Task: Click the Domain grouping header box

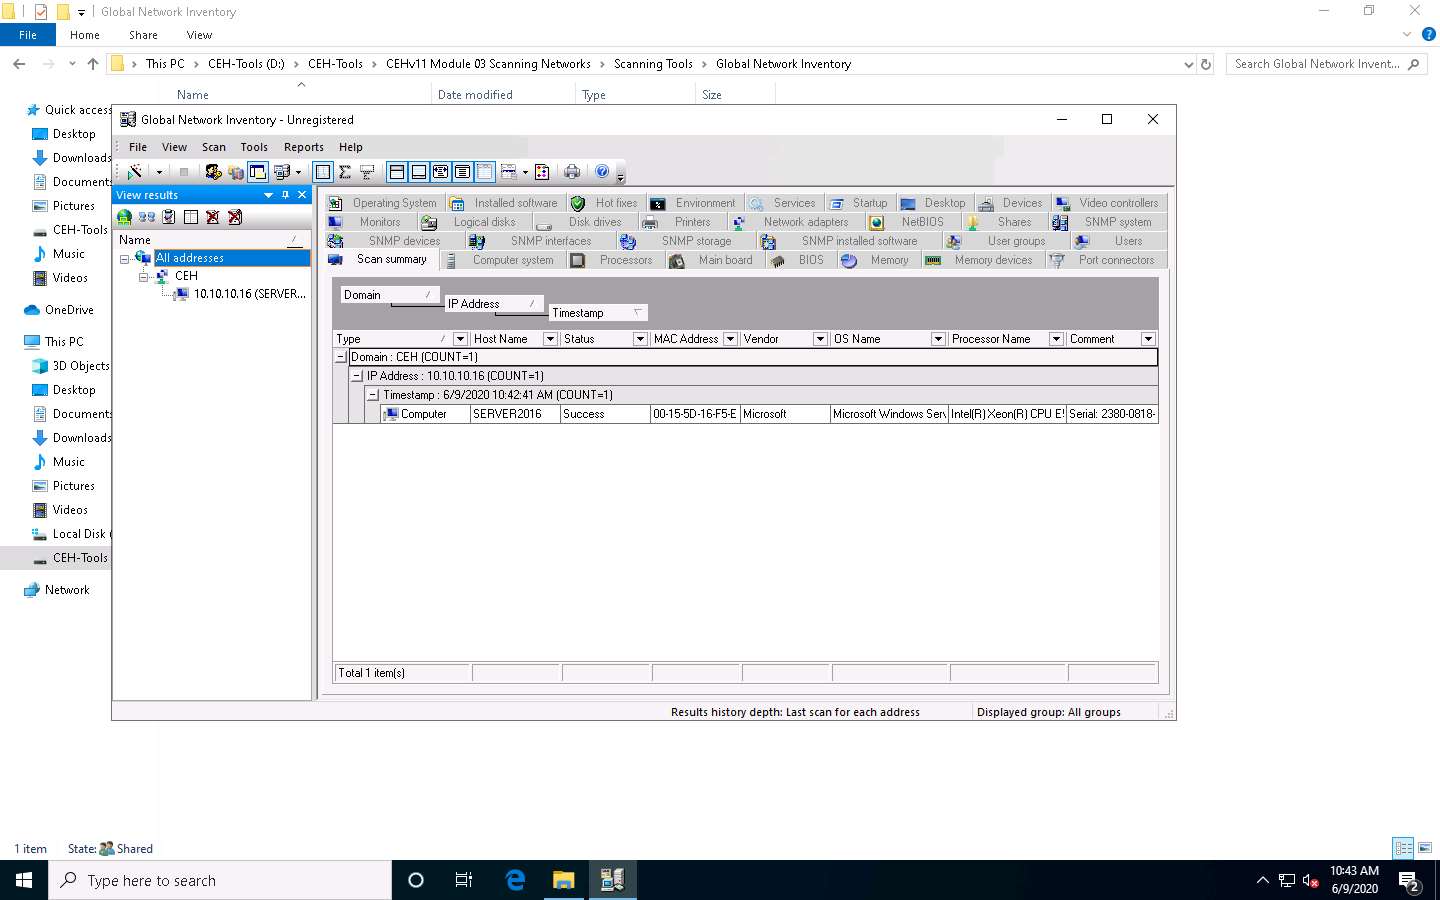Action: pyautogui.click(x=390, y=295)
